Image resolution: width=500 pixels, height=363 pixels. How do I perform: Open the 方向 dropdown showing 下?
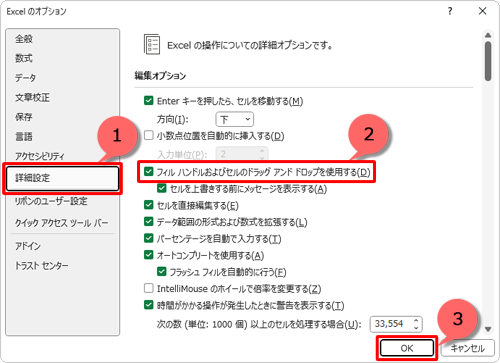(x=235, y=119)
